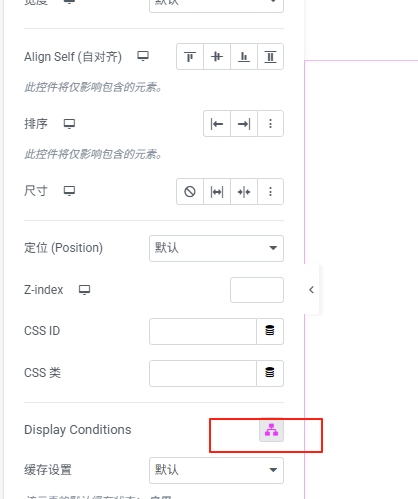The height and width of the screenshot is (499, 418).
Task: Set Align Self to stretch
Action: point(270,57)
